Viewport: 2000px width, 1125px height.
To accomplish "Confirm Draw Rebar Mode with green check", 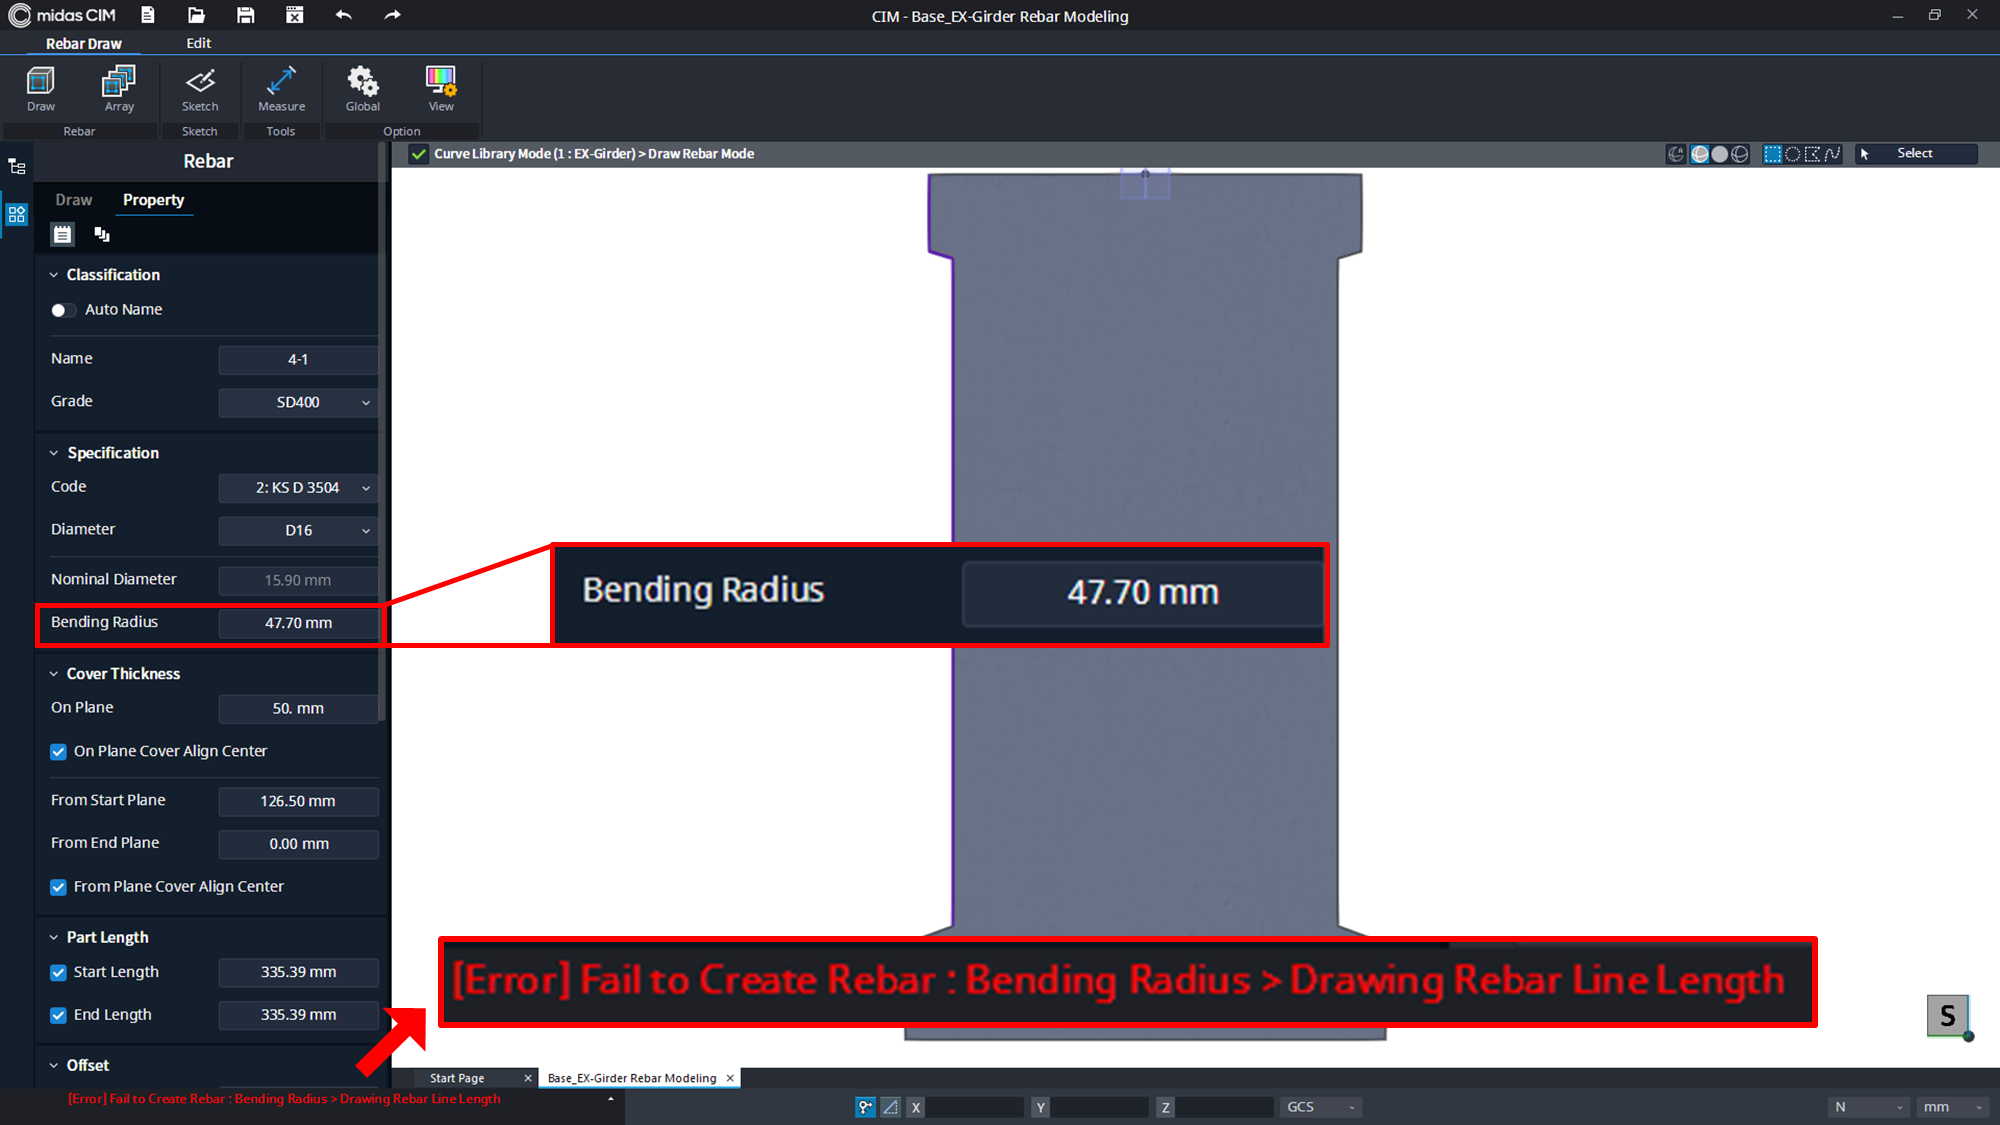I will point(419,154).
